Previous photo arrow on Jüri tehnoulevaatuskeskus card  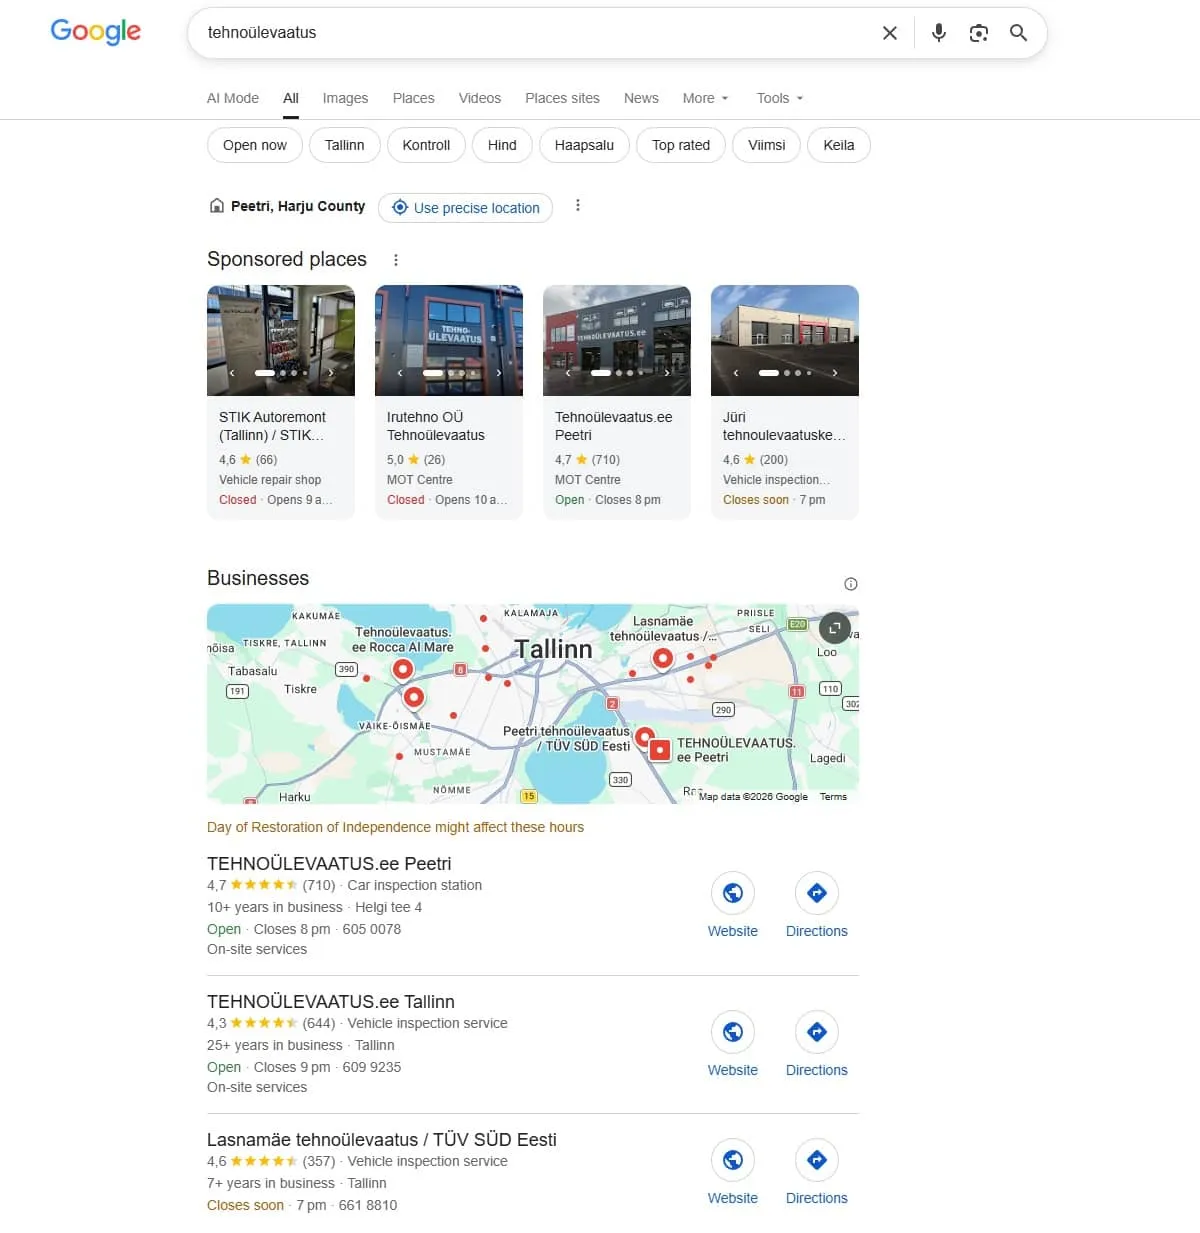pyautogui.click(x=736, y=373)
